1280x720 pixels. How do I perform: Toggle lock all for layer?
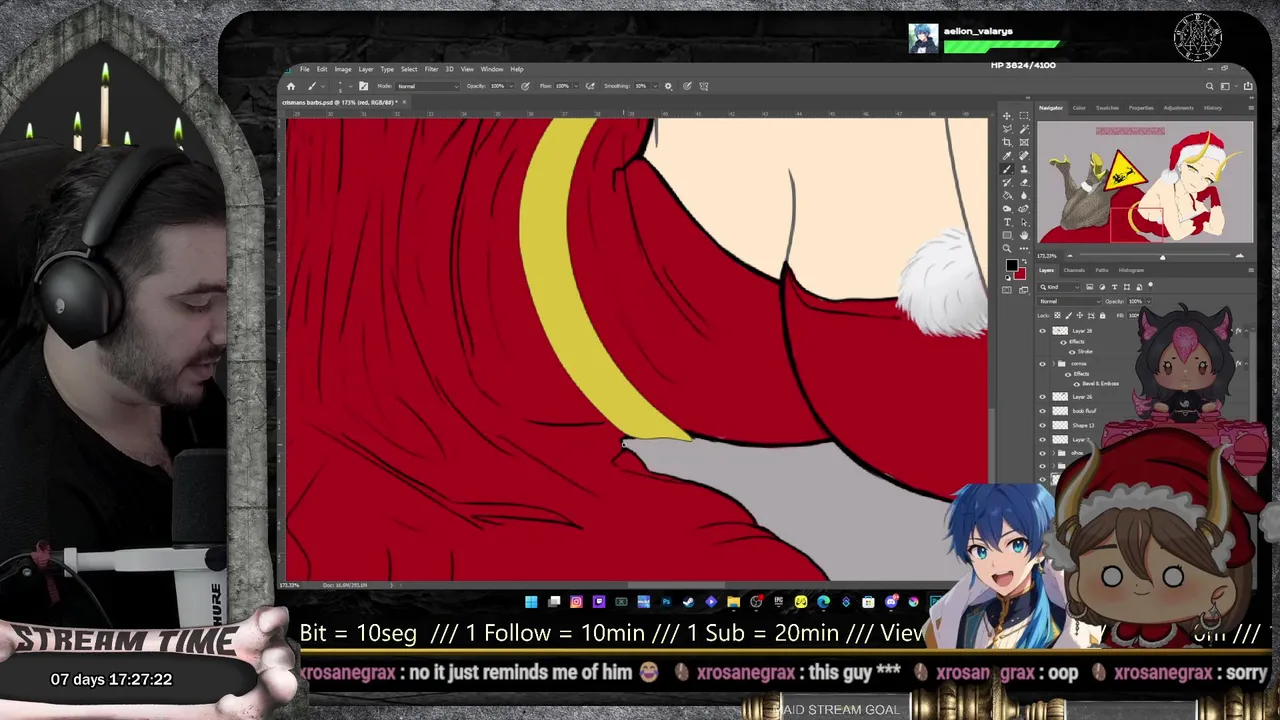coord(1102,315)
